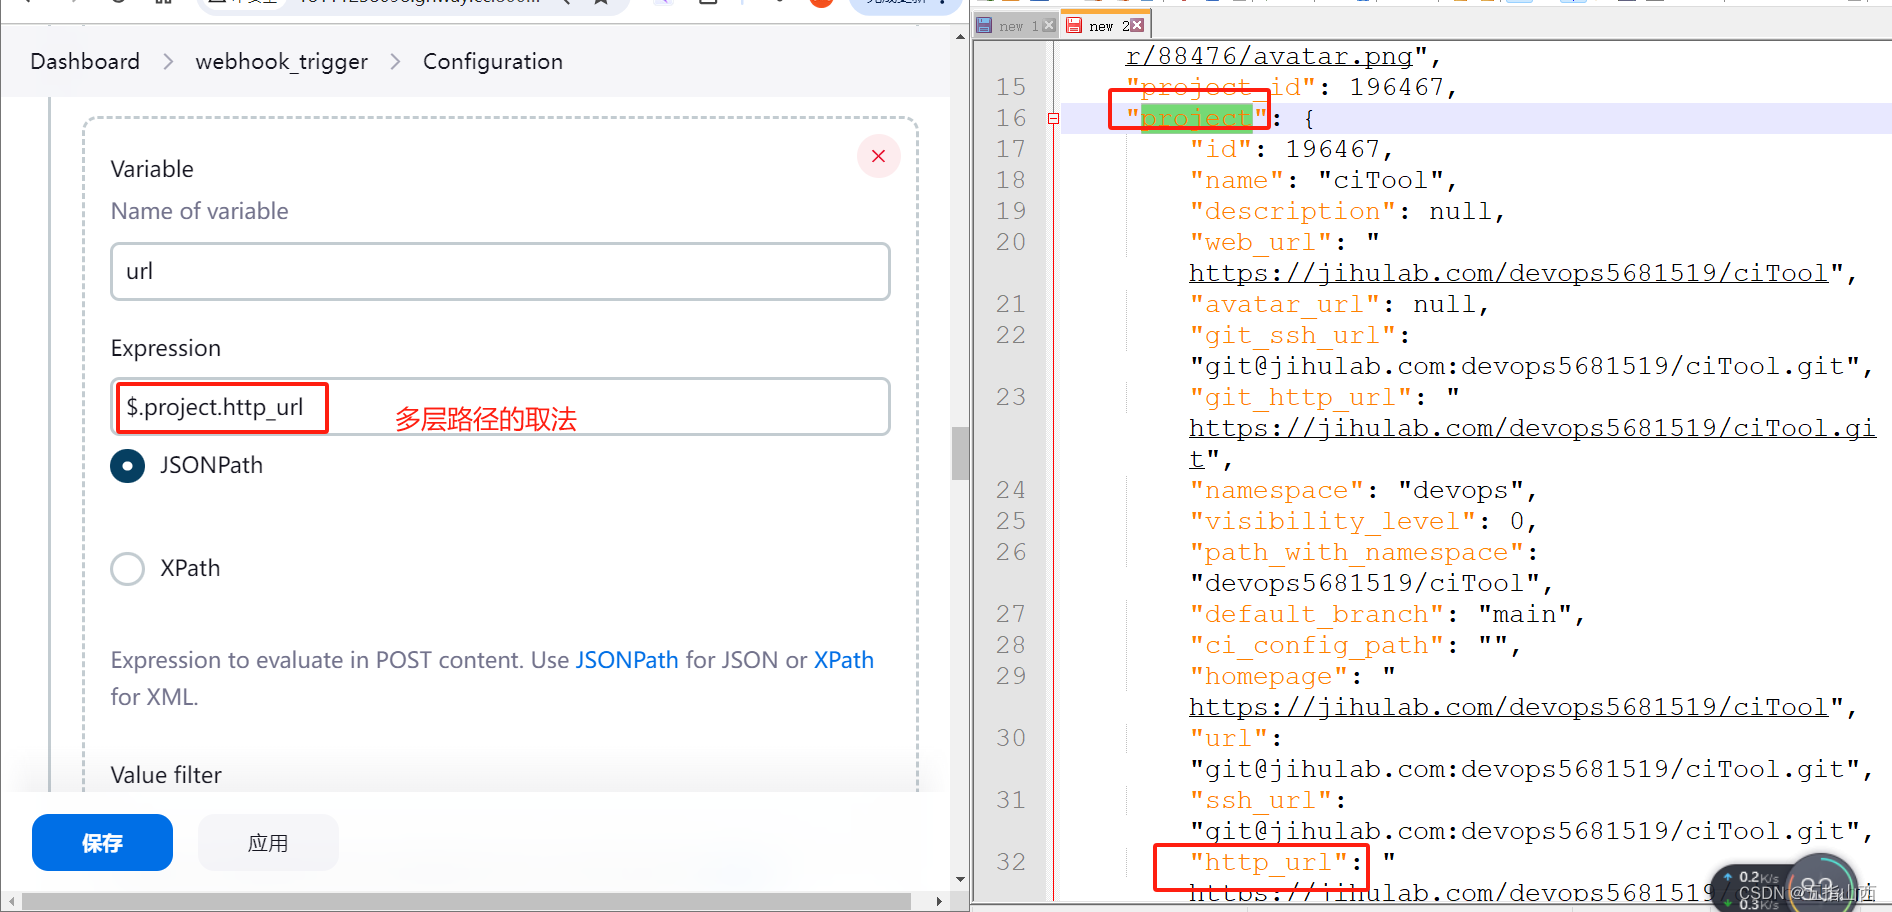
Task: Click the "visibility_level": 0 line
Action: click(1363, 521)
